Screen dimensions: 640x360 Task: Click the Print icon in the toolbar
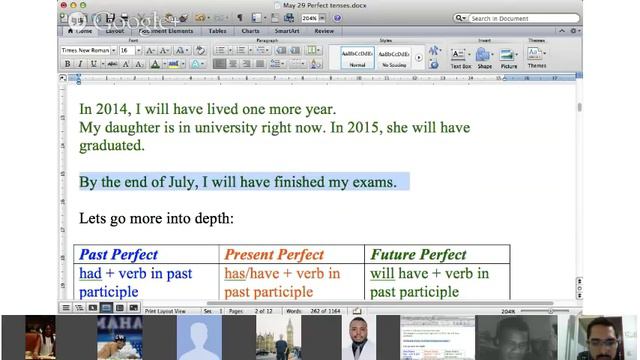click(124, 18)
